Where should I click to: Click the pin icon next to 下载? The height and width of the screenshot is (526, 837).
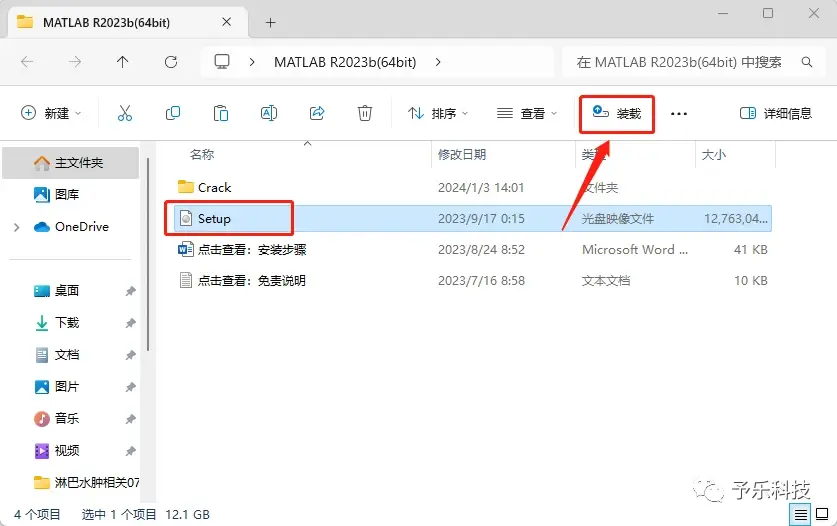point(130,323)
